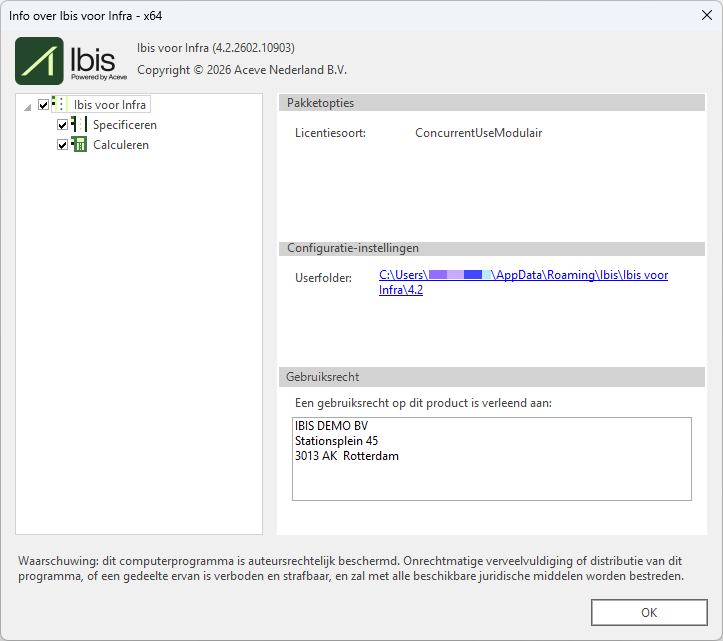Uncheck the Calculeren checkbox
Screen dimensions: 723x641
tap(63, 145)
